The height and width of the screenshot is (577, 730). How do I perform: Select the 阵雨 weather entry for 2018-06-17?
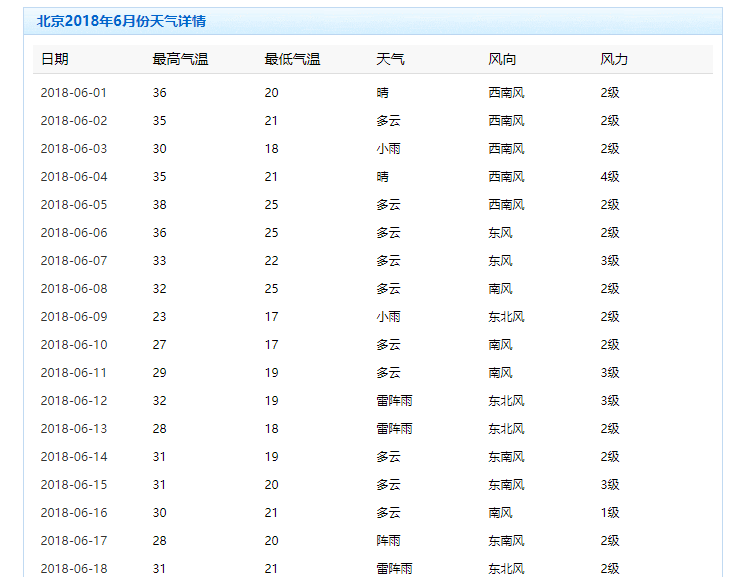coord(388,541)
